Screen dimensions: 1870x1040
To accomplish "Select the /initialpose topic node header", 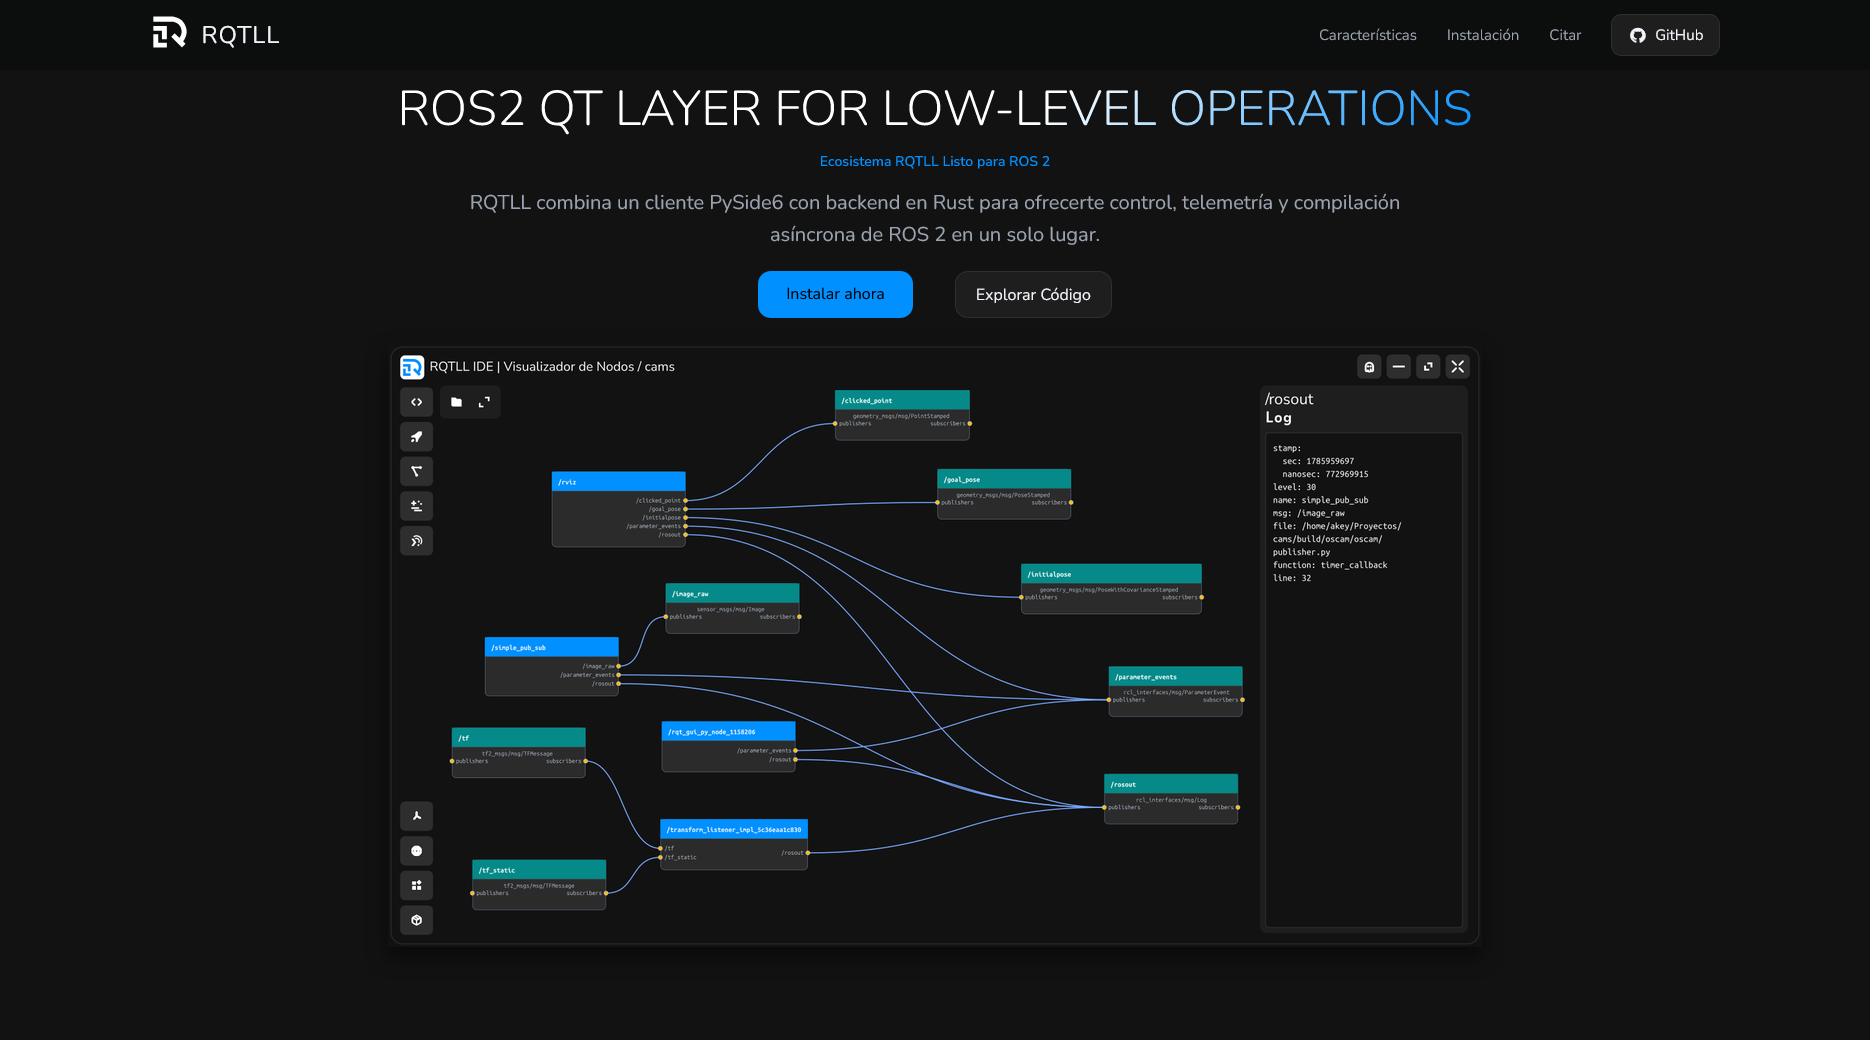I will tap(1111, 574).
